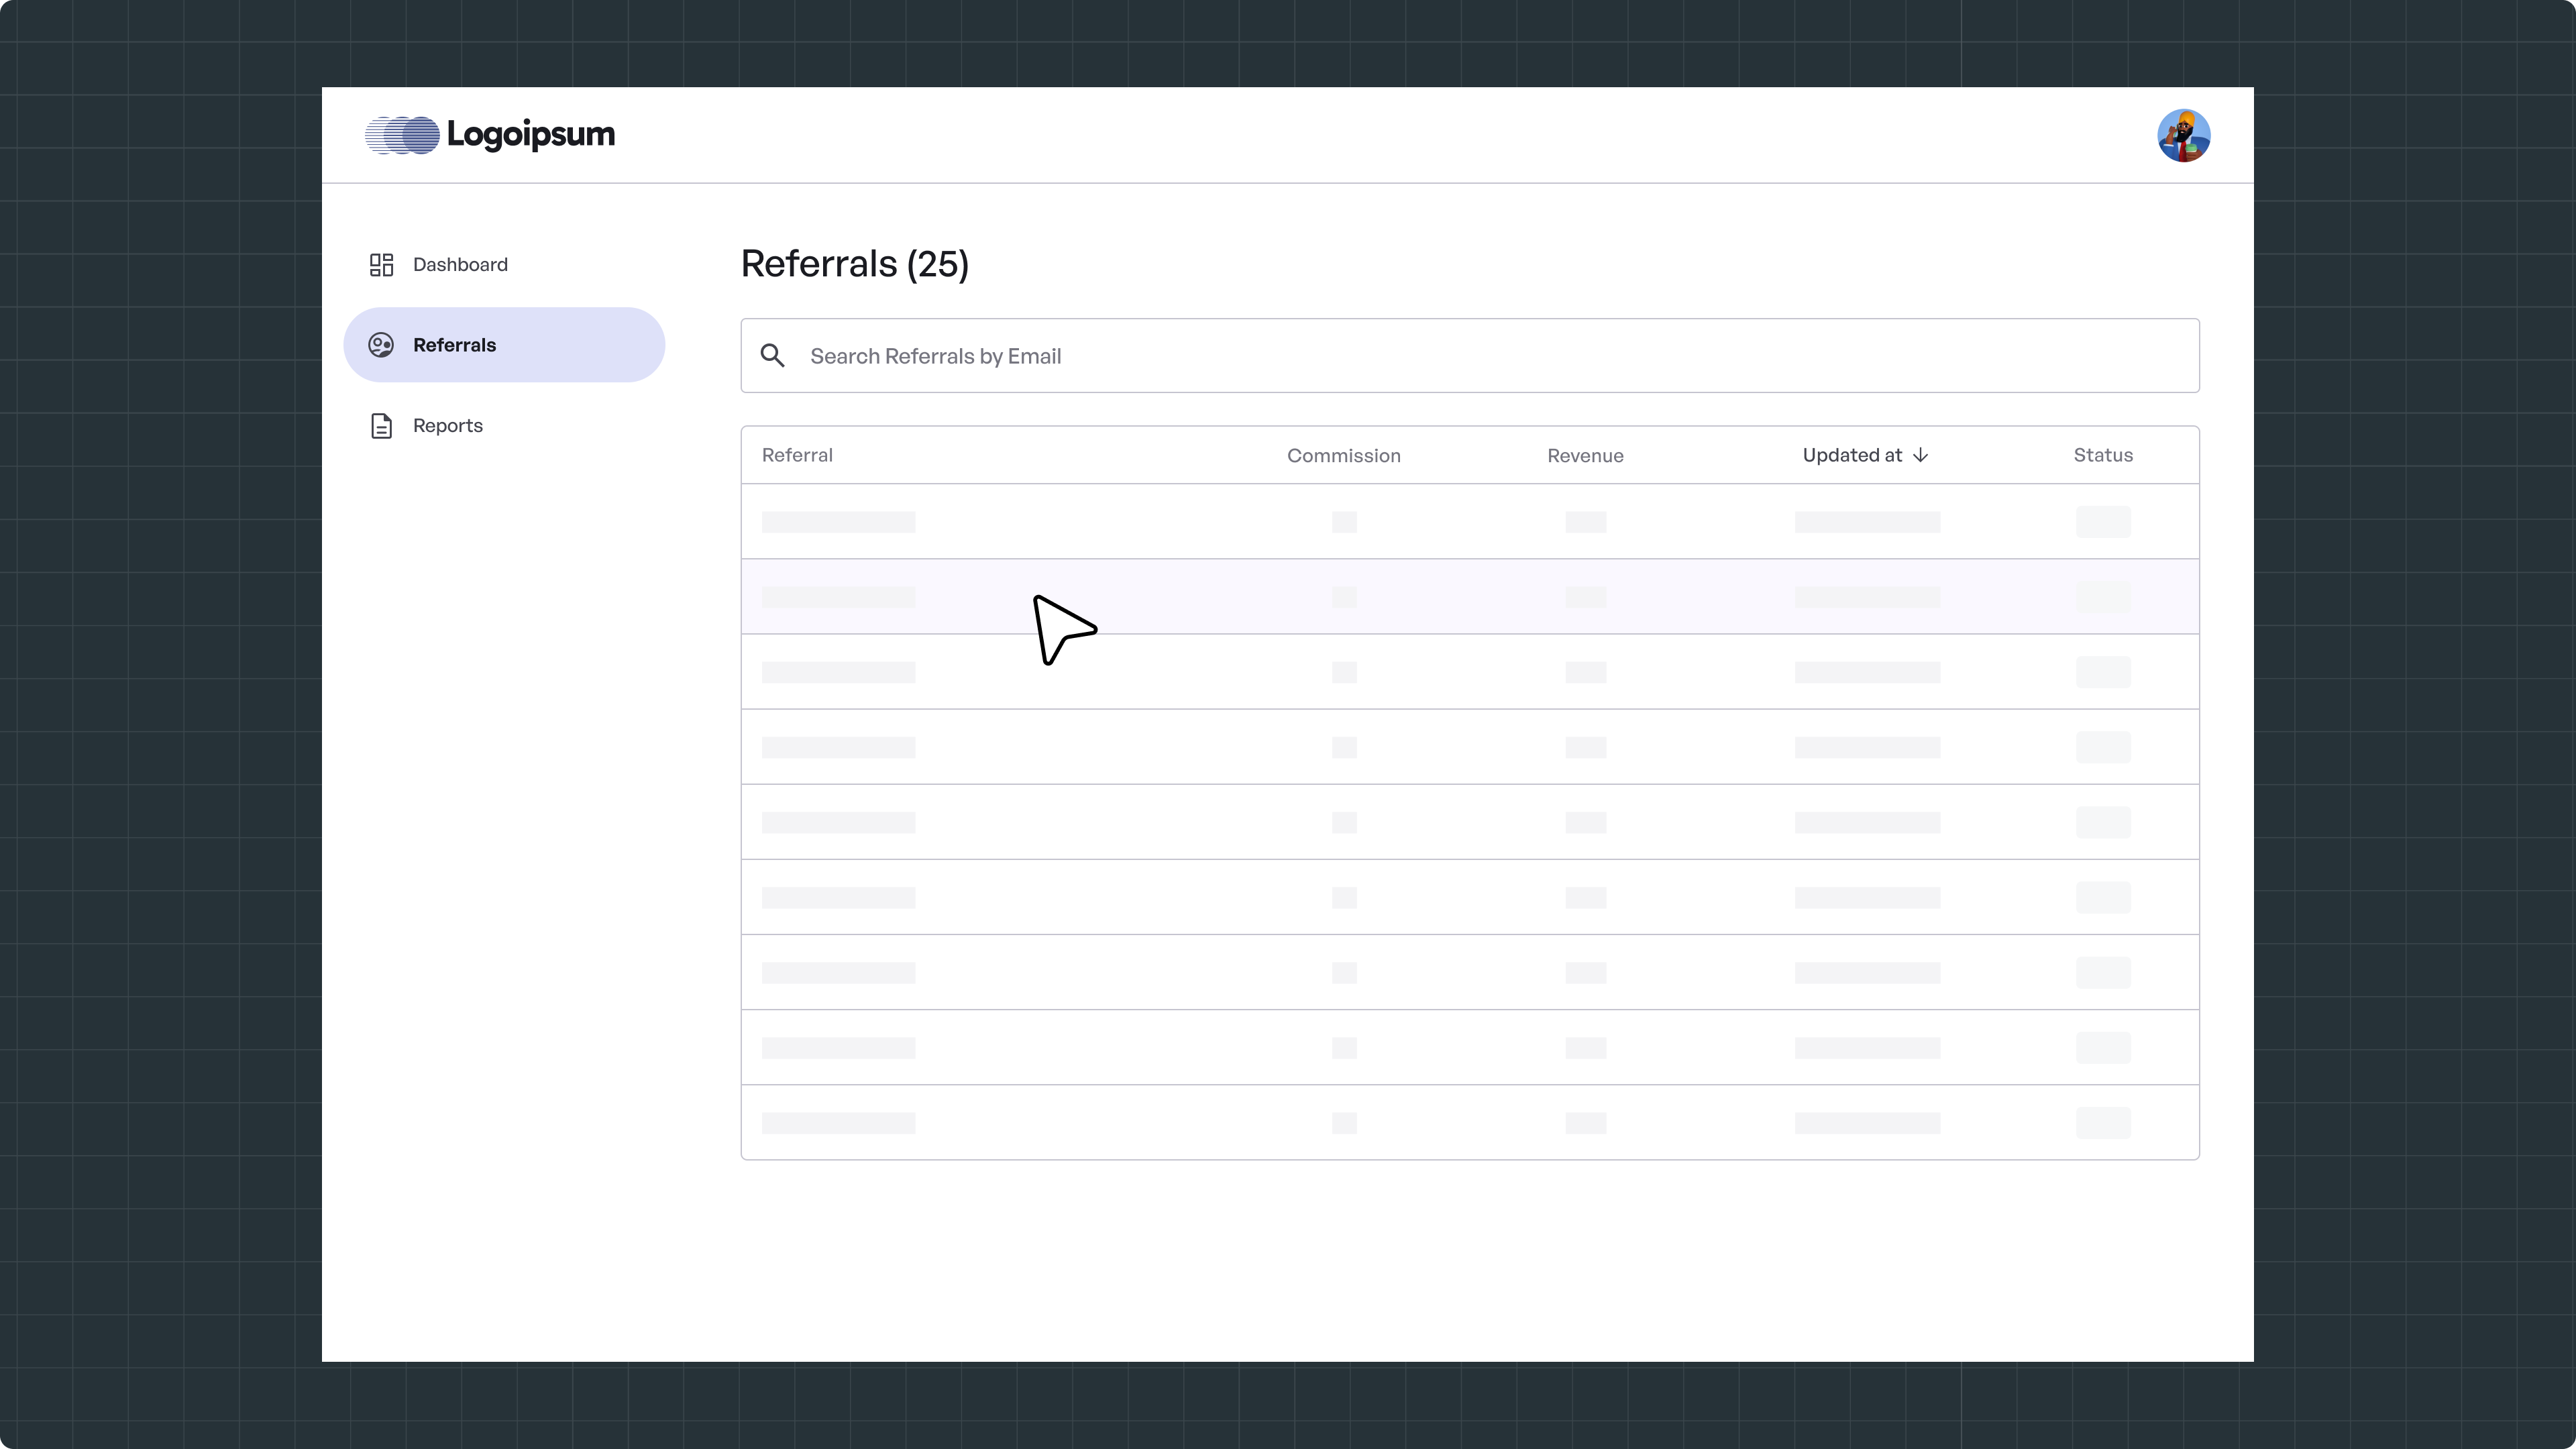Click the last loading table row
This screenshot has width=2576, height=1449.
click(1470, 1123)
